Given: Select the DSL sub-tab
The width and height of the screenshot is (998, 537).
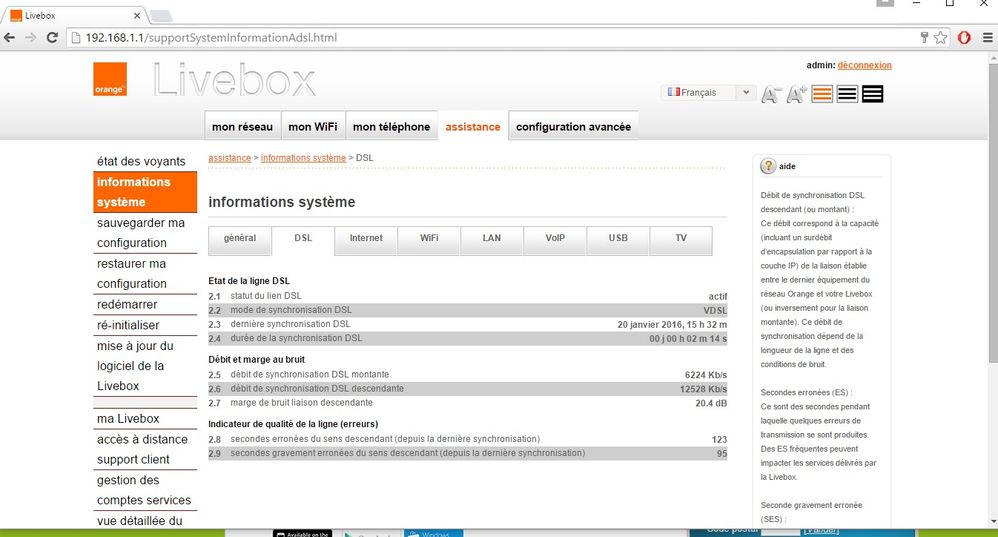Looking at the screenshot, I should 303,240.
